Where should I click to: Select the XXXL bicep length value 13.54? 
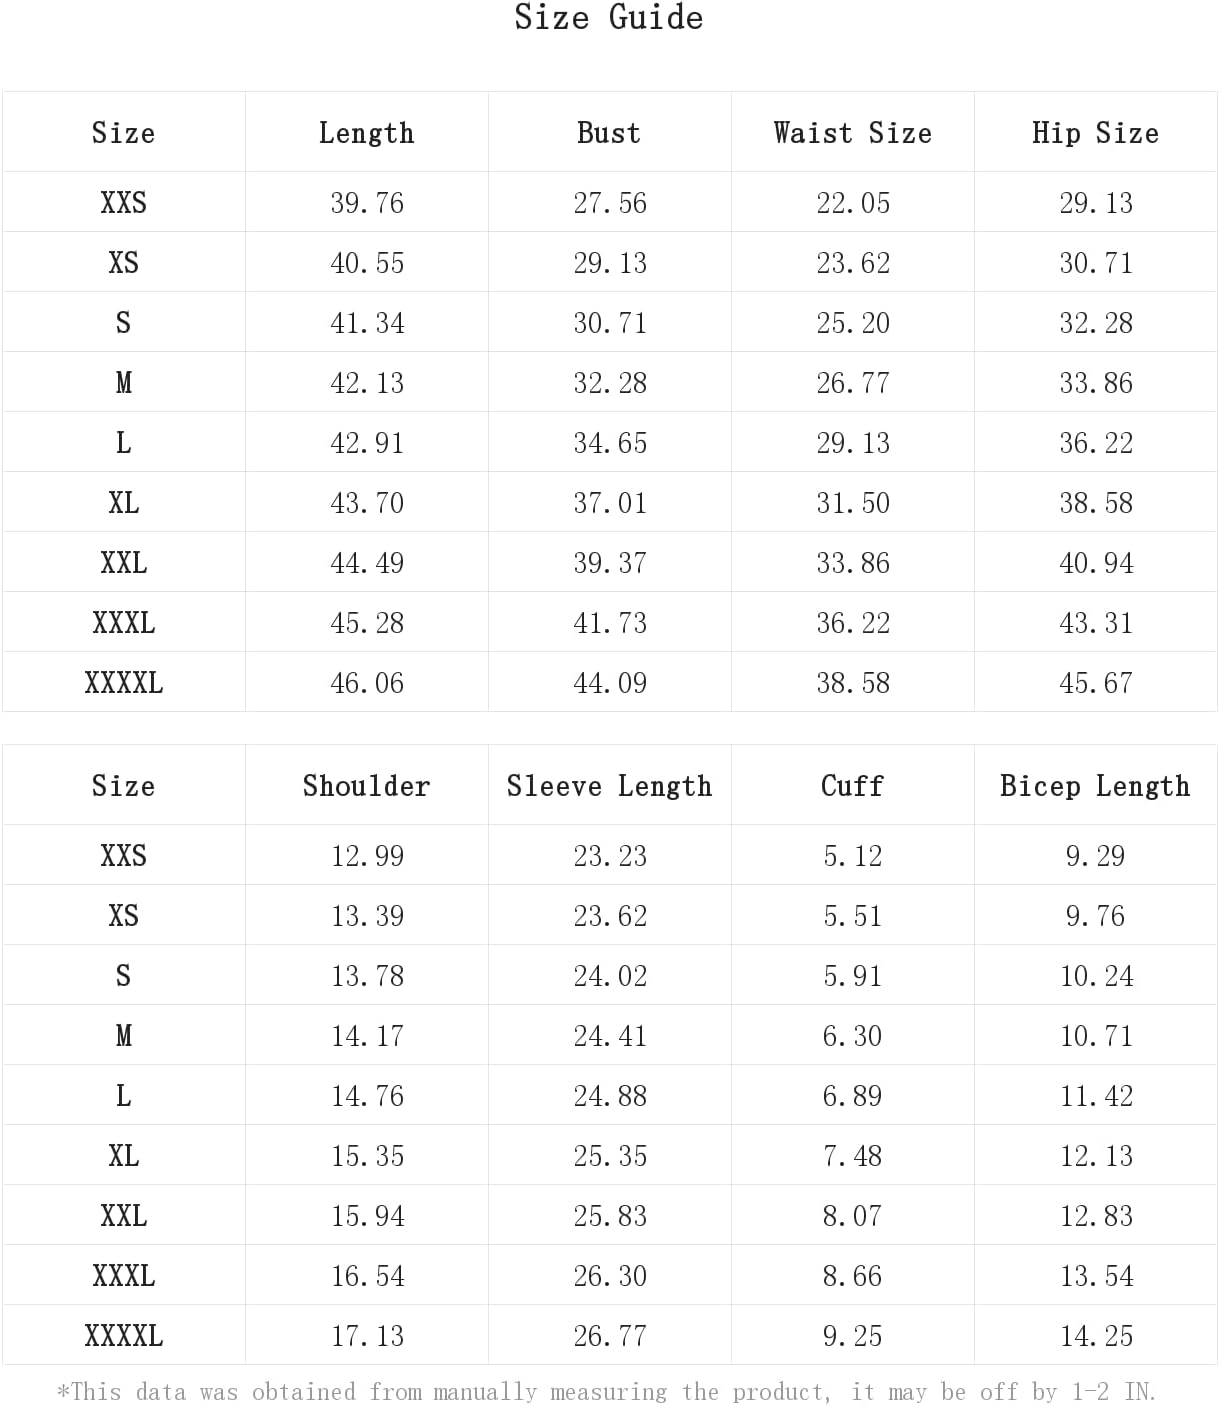1096,1276
